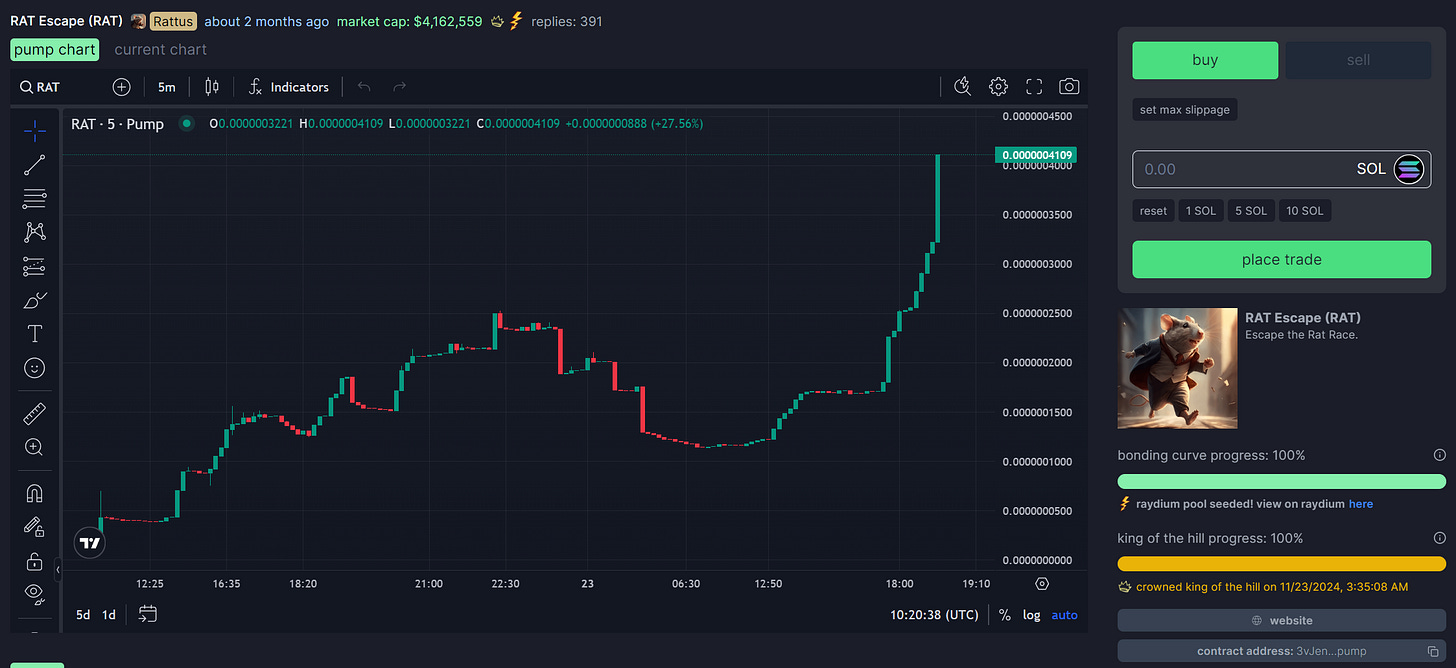Image resolution: width=1456 pixels, height=668 pixels.
Task: Open the go to date calendar icon
Action: 148,614
